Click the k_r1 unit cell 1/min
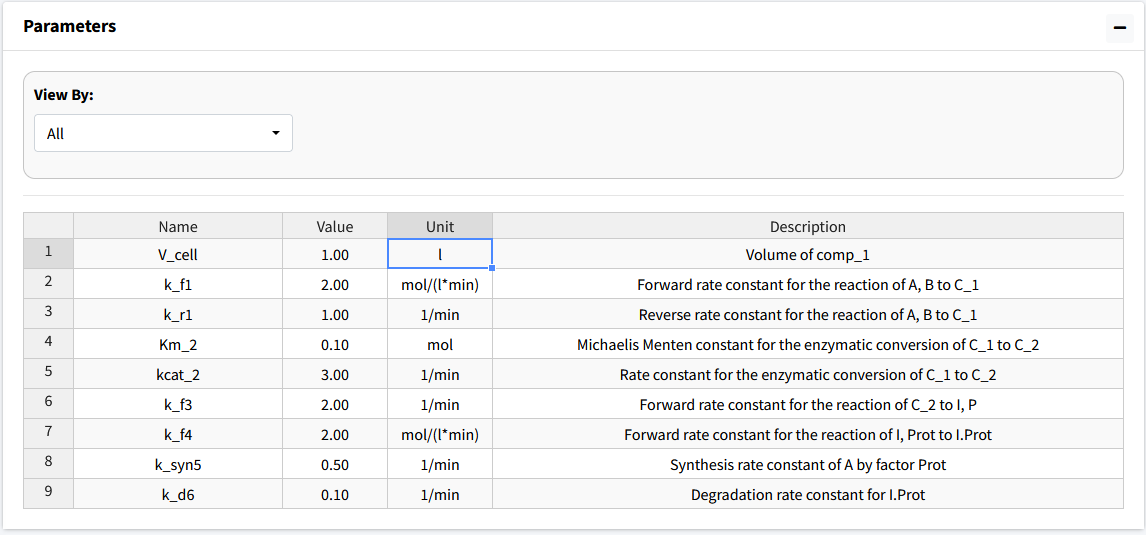The width and height of the screenshot is (1146, 535). [440, 314]
